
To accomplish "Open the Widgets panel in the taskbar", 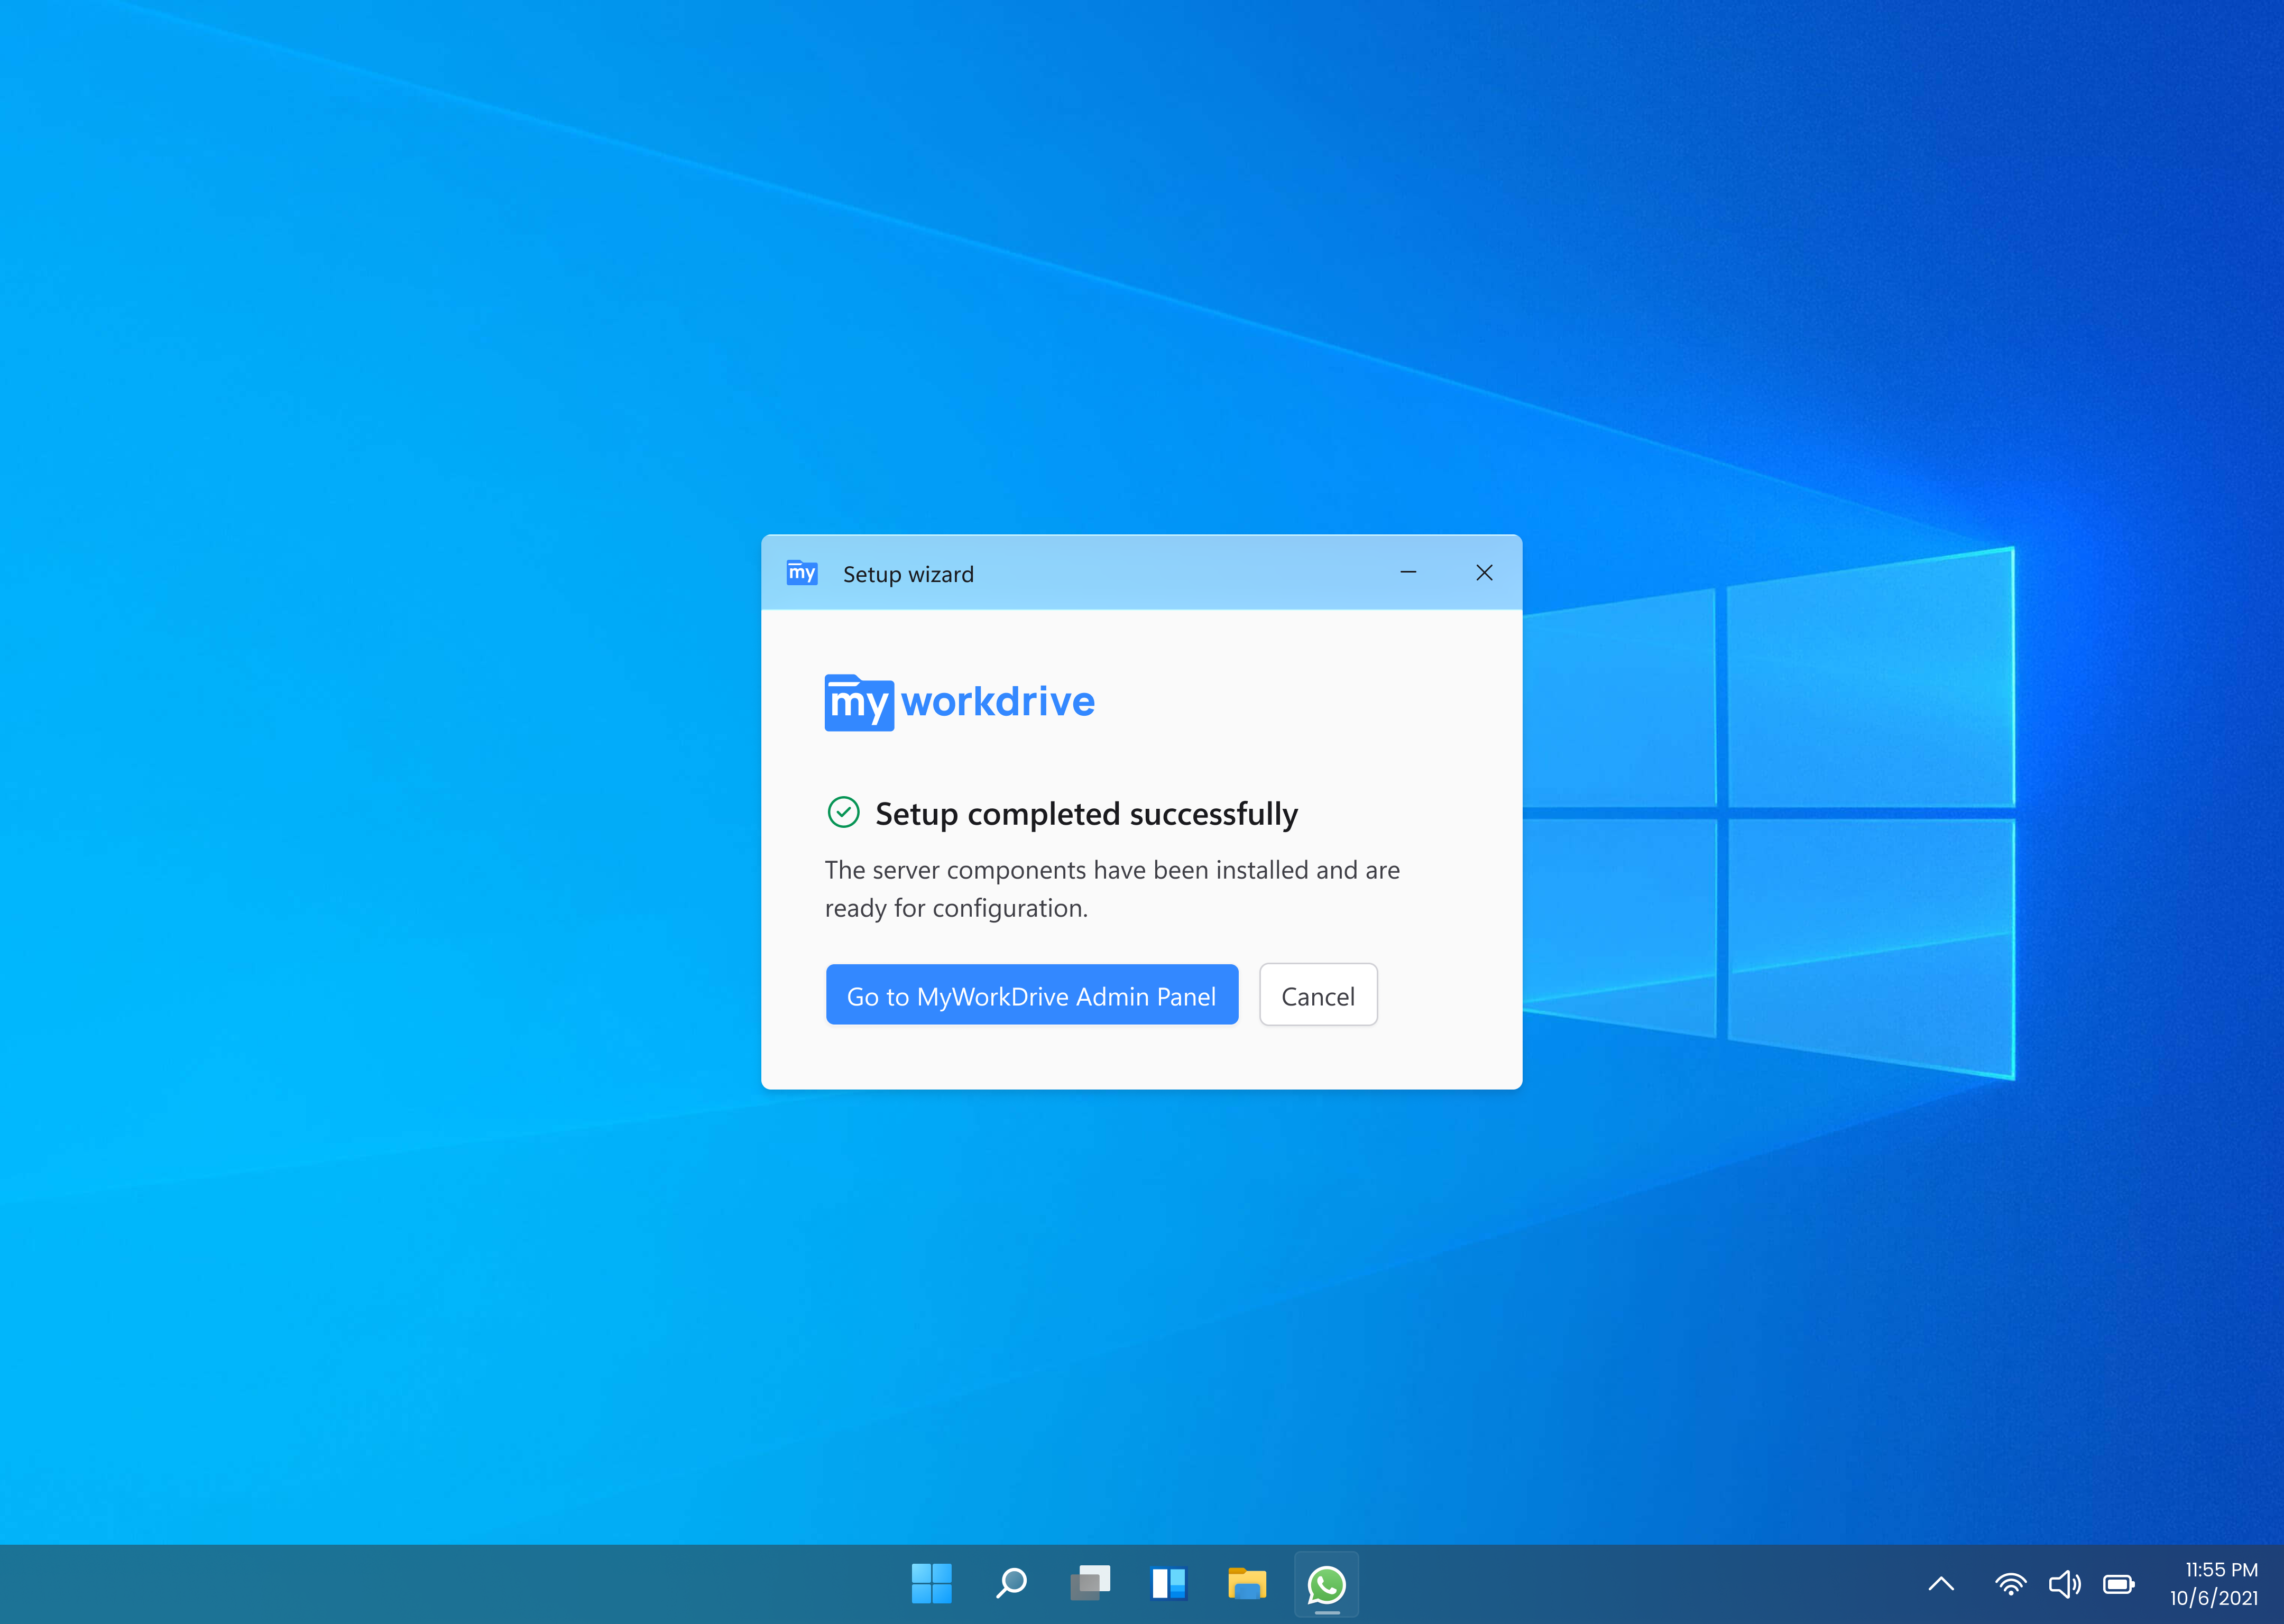I will pos(1168,1584).
